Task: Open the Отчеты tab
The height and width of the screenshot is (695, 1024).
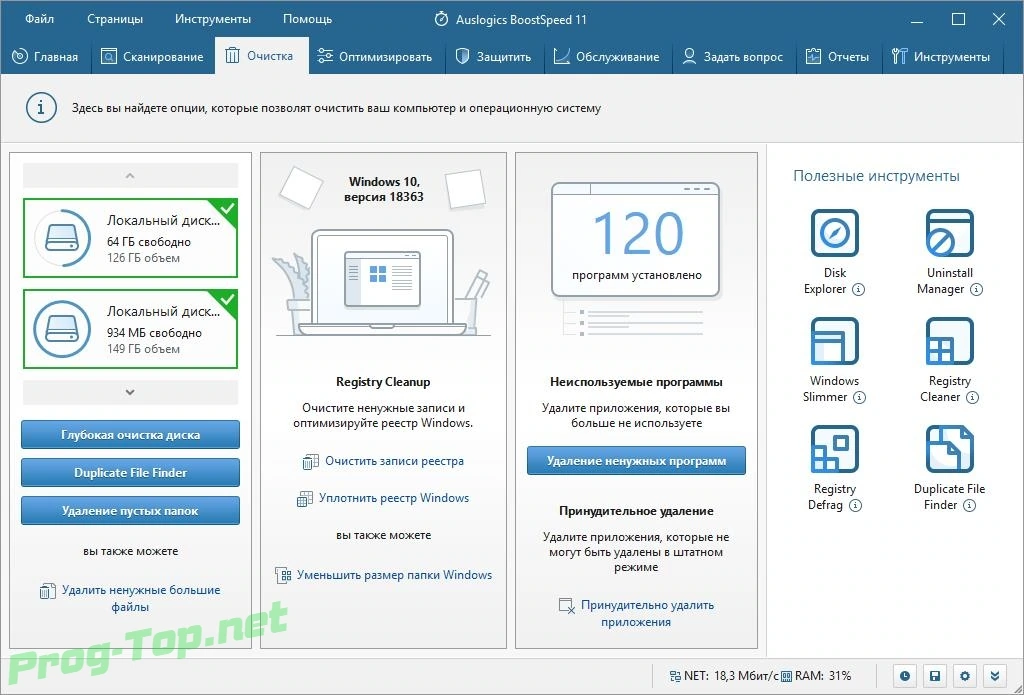Action: pos(837,57)
